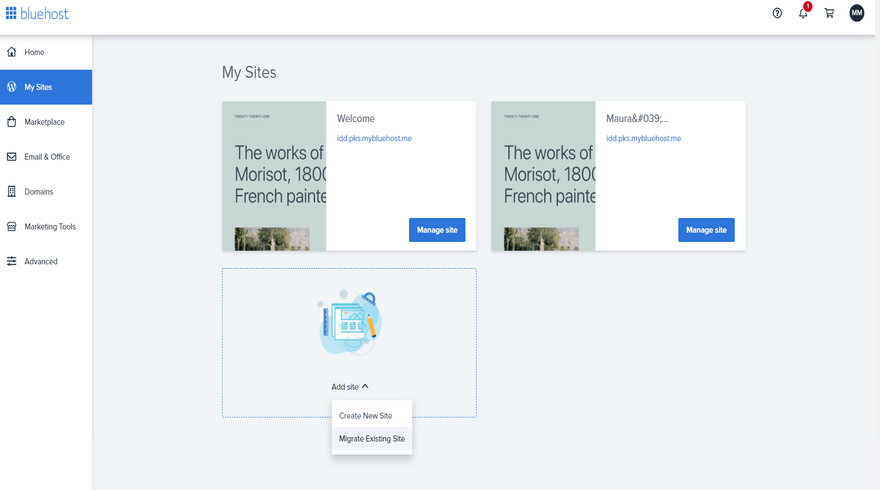This screenshot has width=880, height=490.
Task: Open Marketplace from the sidebar
Action: point(46,122)
